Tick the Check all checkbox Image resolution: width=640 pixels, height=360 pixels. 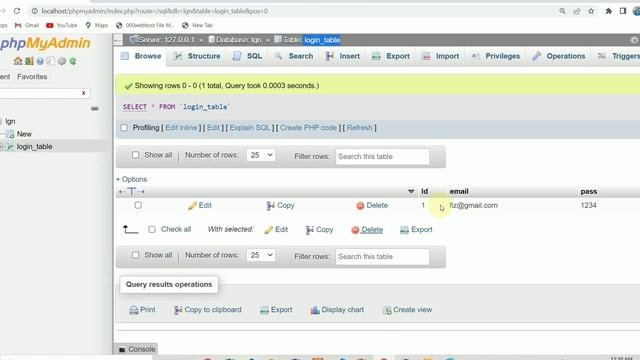(152, 229)
